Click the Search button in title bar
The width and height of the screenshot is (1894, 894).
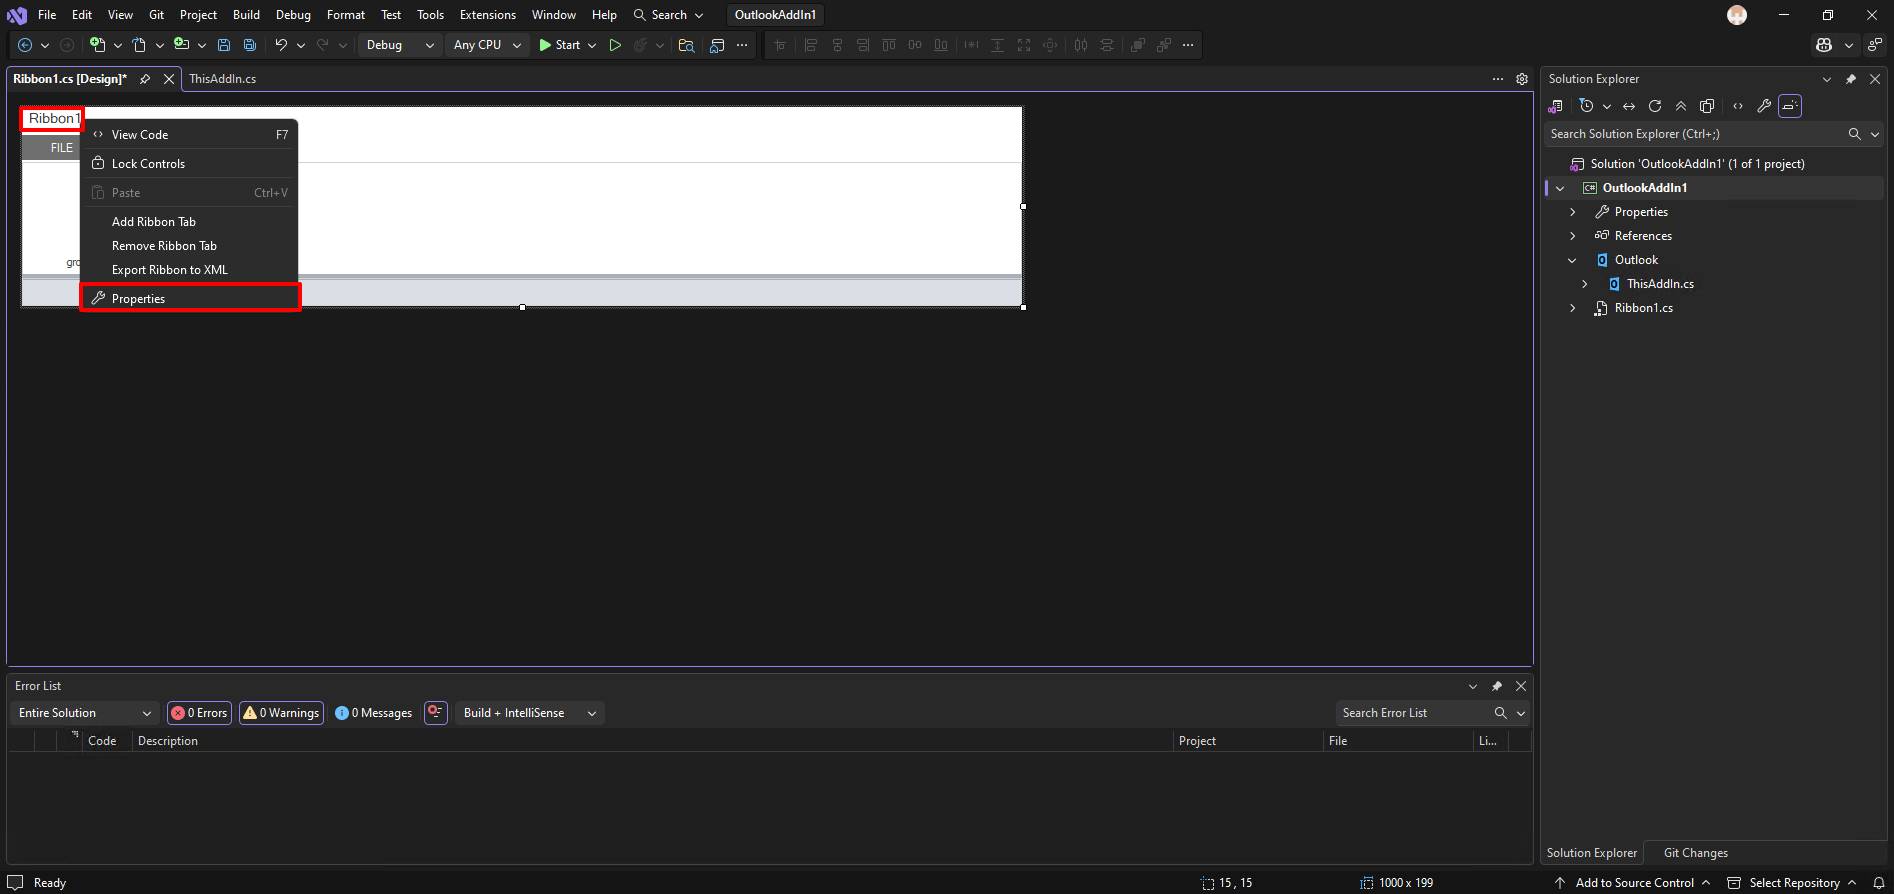(669, 15)
